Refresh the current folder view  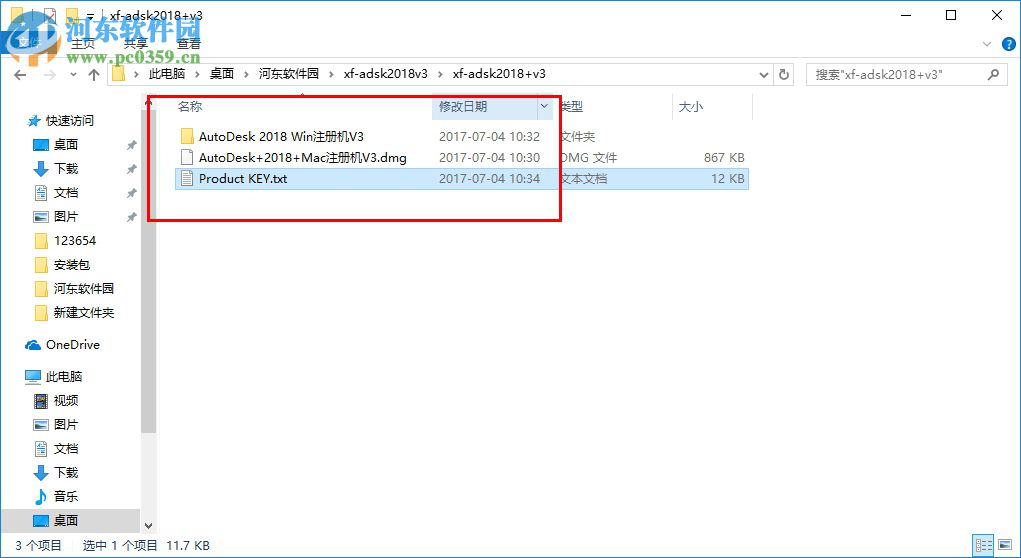(784, 75)
